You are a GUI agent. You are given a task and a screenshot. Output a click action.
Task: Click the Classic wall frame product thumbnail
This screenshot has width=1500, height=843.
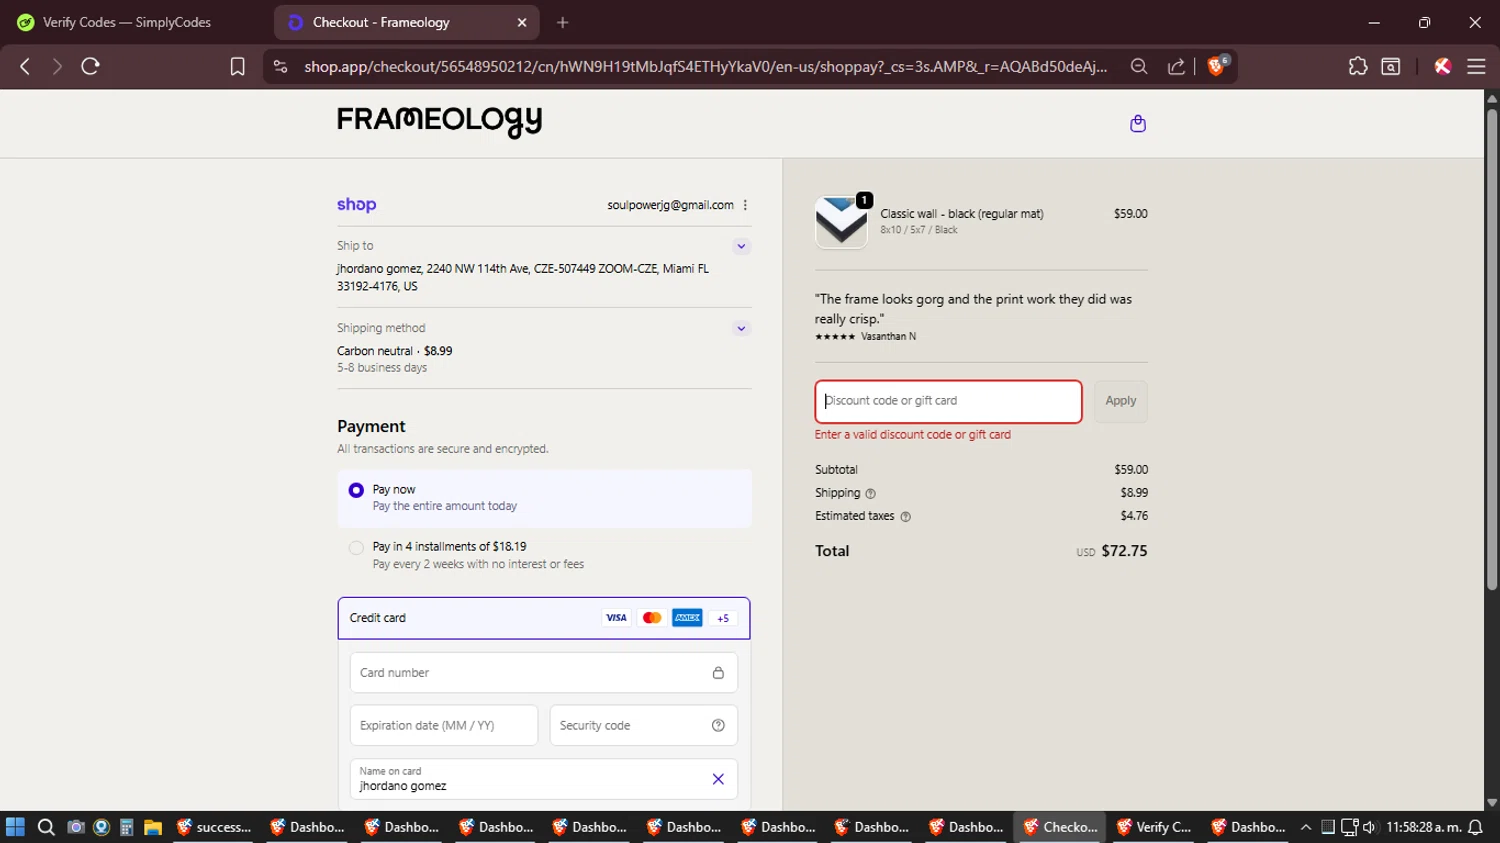coord(841,221)
